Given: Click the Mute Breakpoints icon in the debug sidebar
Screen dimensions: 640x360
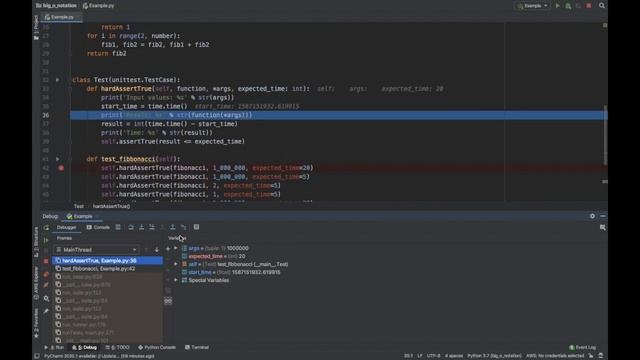Looking at the screenshot, I should pos(46,285).
